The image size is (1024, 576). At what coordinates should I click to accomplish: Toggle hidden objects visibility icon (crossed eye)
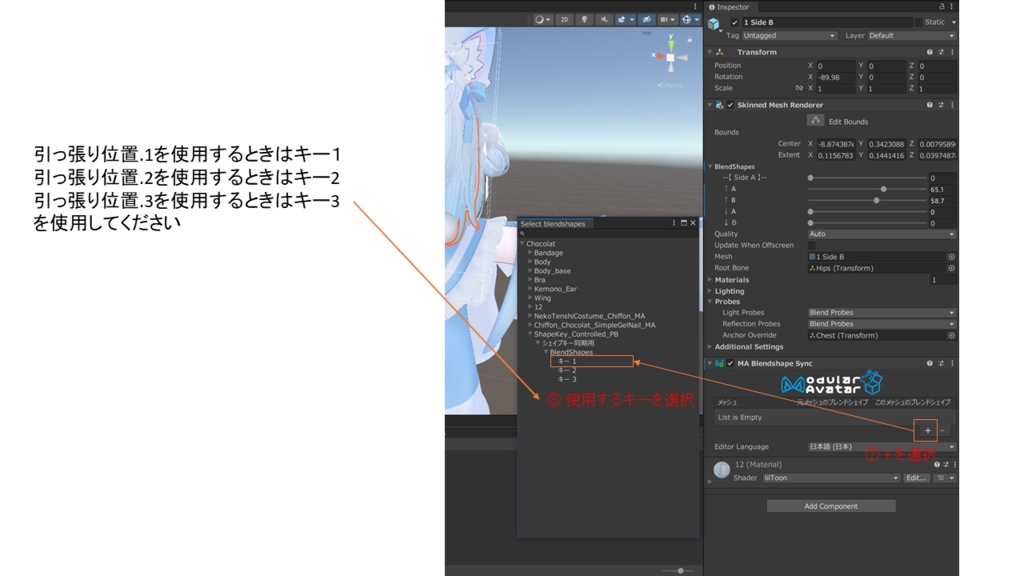tap(646, 20)
